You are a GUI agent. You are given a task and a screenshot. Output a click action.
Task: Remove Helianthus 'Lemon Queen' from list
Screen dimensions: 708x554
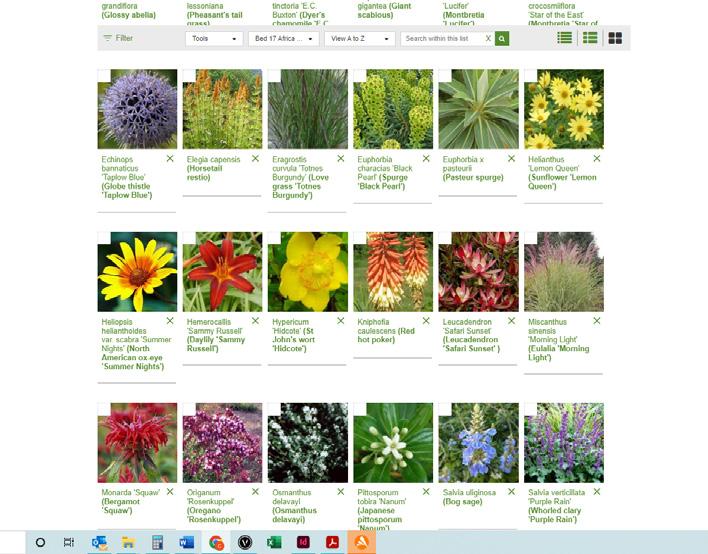click(596, 158)
